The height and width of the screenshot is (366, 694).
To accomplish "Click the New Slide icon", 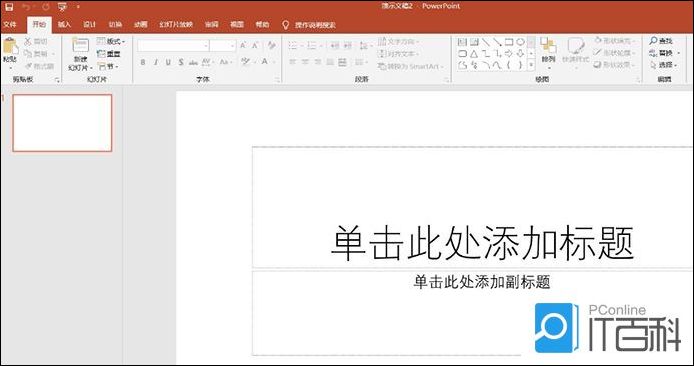I will point(81,46).
